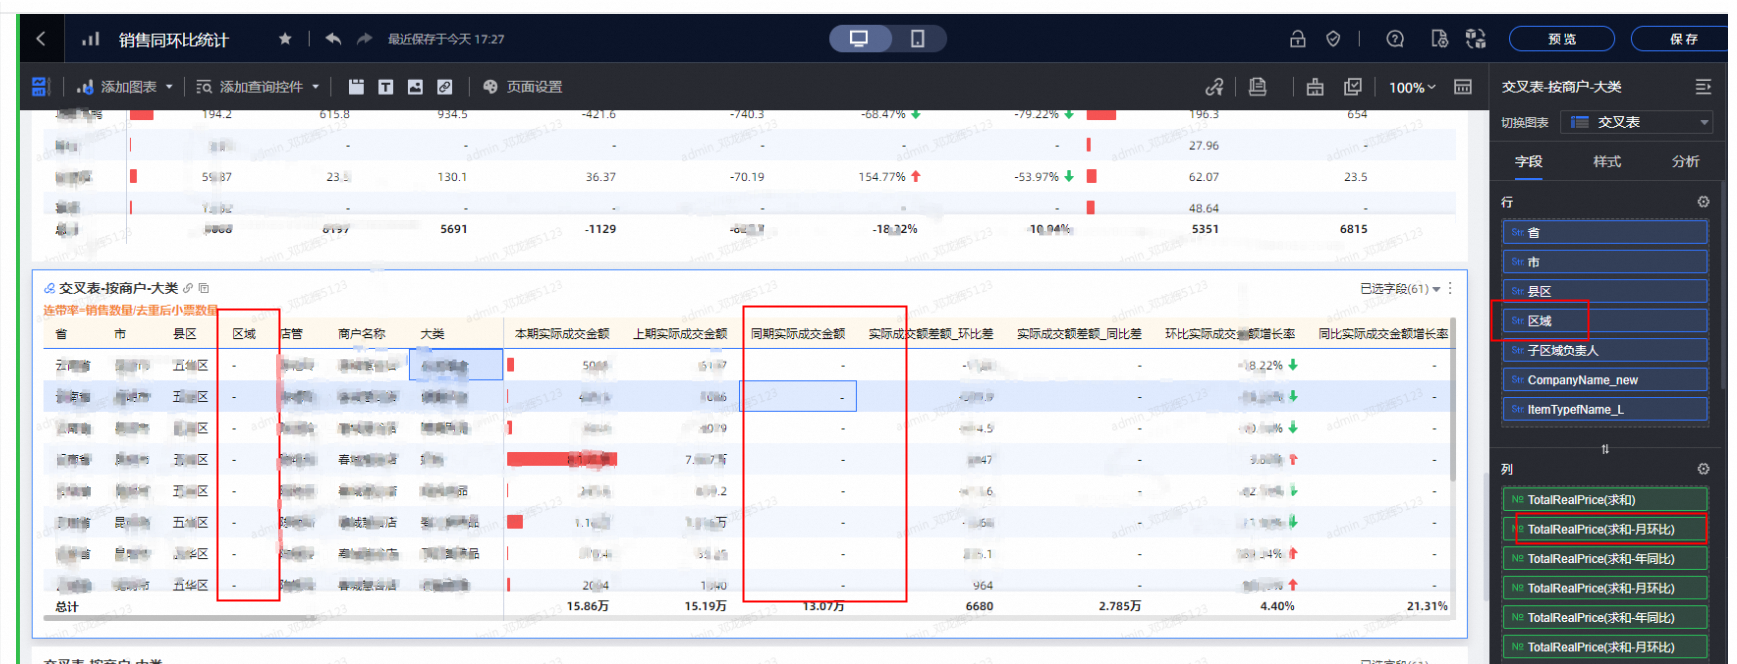Toggle favorite star for 销售同环比统计
This screenshot has height=664, width=1737.
point(285,39)
